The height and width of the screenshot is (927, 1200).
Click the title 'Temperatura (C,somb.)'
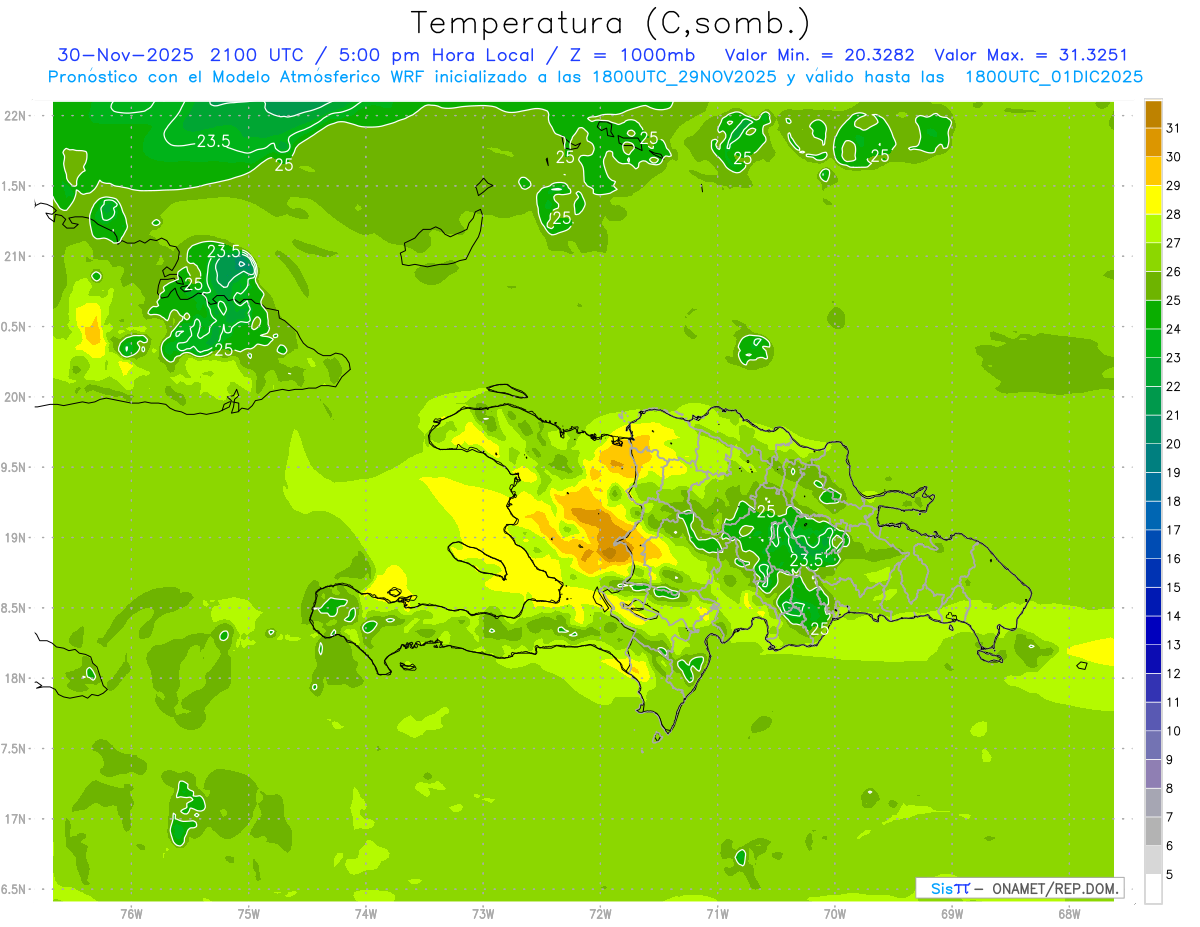(611, 23)
